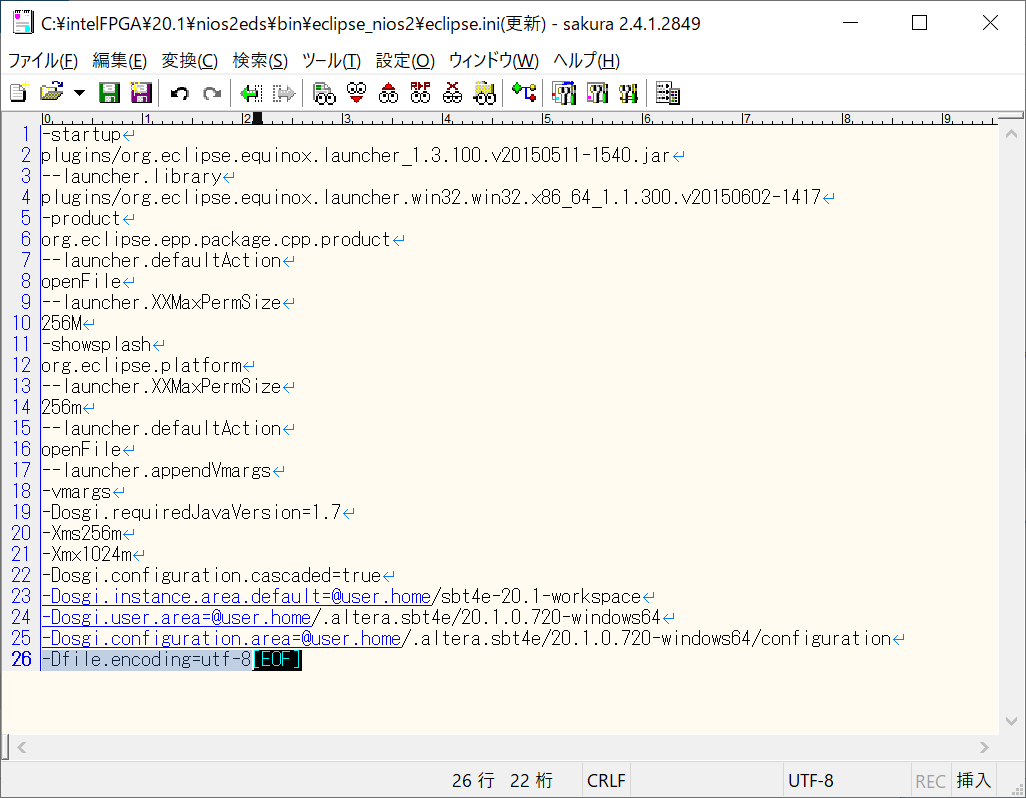Click the jump forward history icon
The height and width of the screenshot is (798, 1026).
click(x=284, y=93)
